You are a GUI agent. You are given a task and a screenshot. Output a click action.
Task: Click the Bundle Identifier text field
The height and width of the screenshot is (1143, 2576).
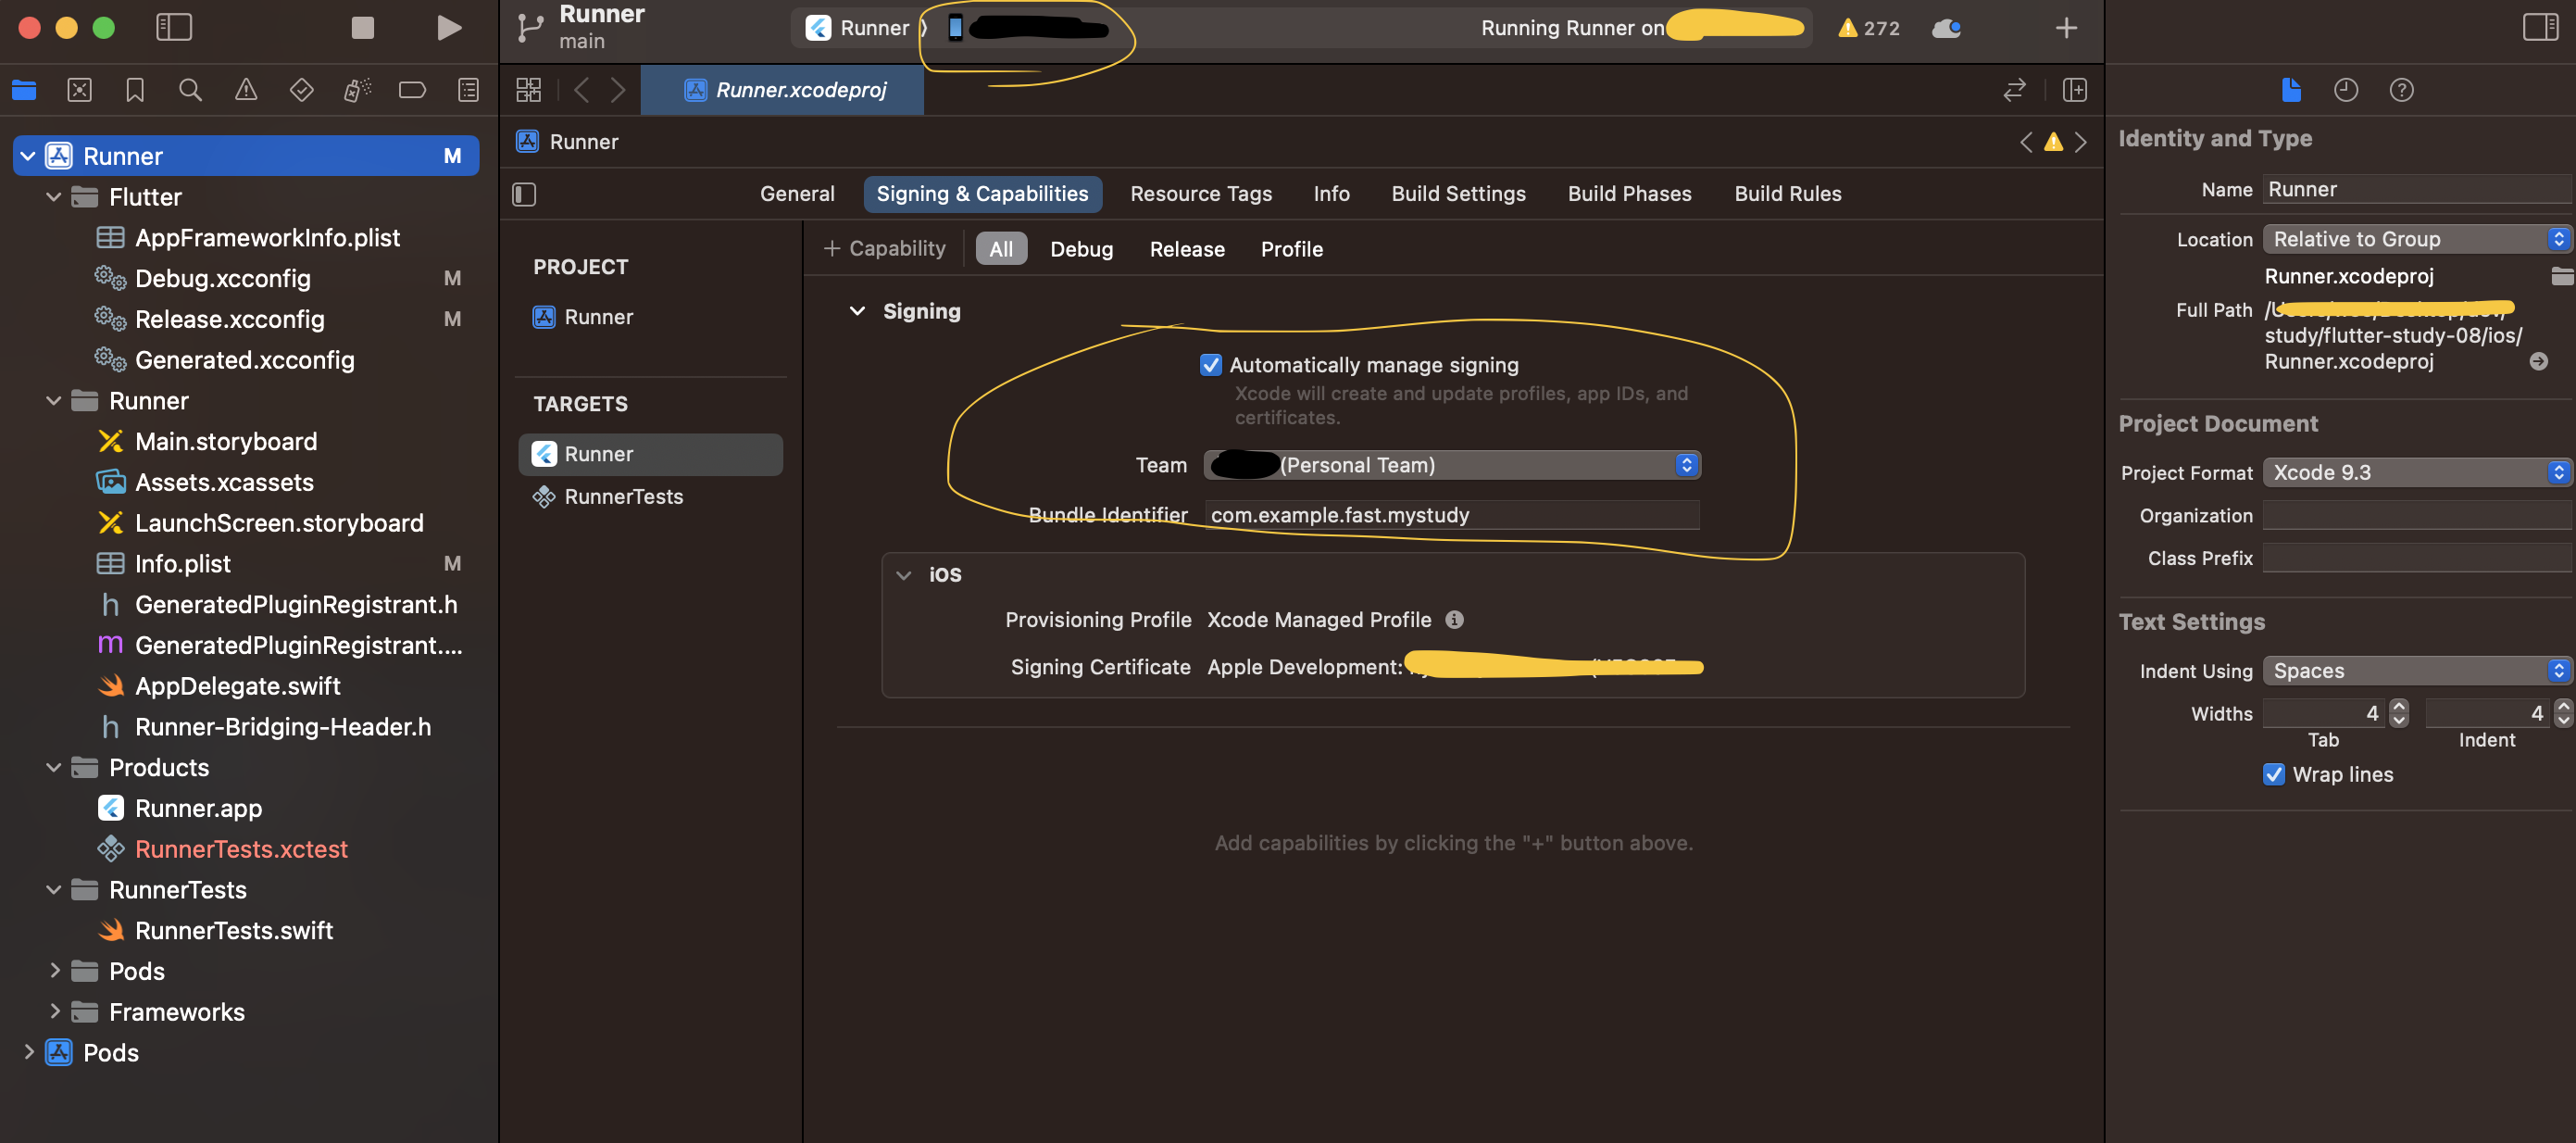(x=1450, y=515)
